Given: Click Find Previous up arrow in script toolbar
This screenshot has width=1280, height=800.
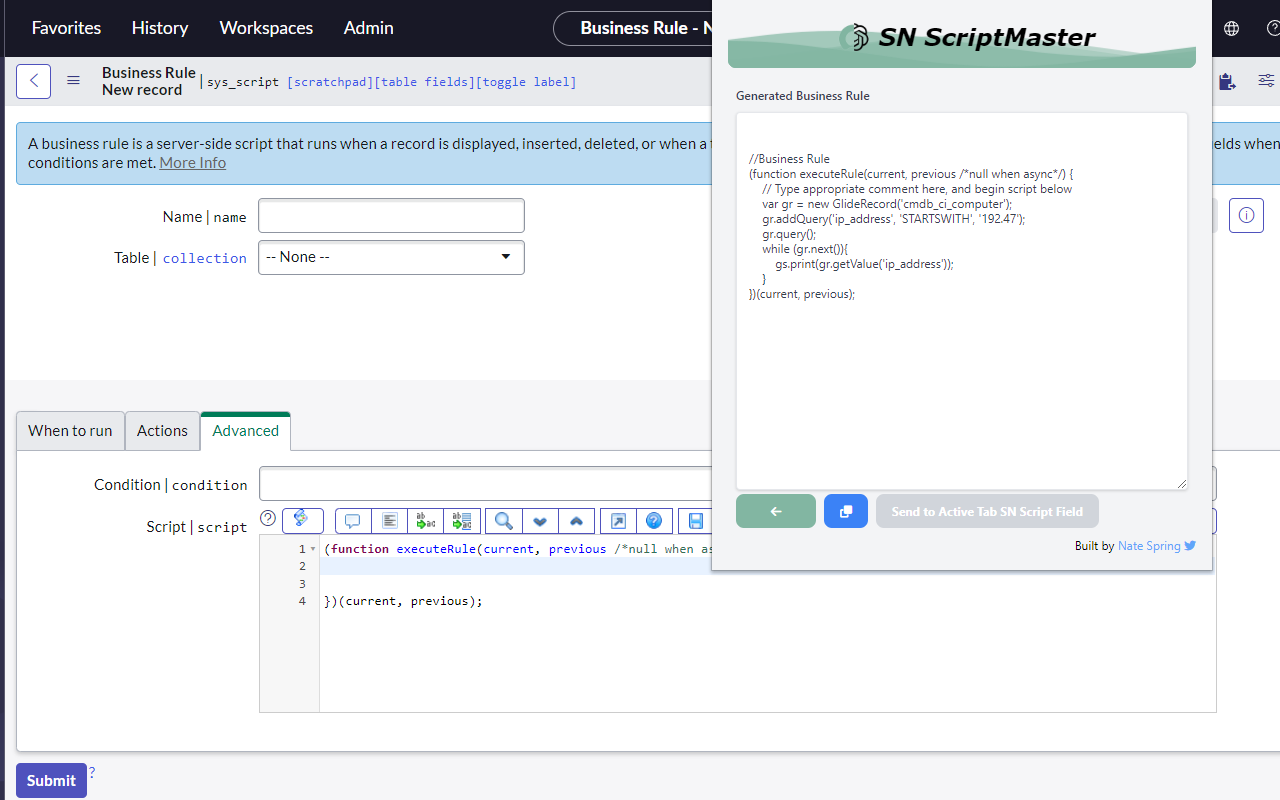Looking at the screenshot, I should coord(576,521).
